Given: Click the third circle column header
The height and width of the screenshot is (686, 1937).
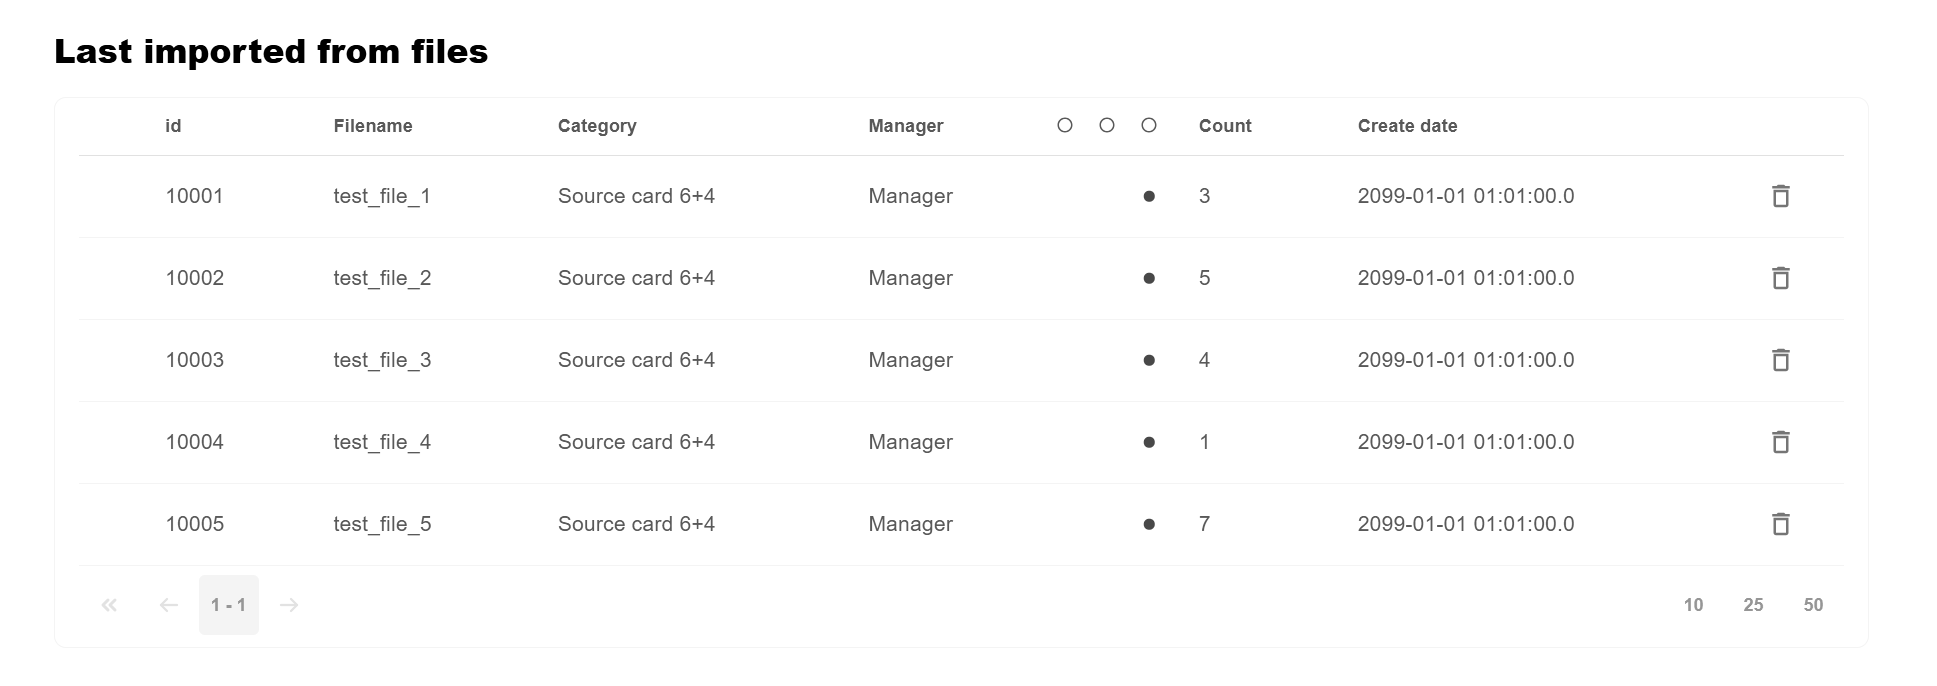Looking at the screenshot, I should (1149, 126).
